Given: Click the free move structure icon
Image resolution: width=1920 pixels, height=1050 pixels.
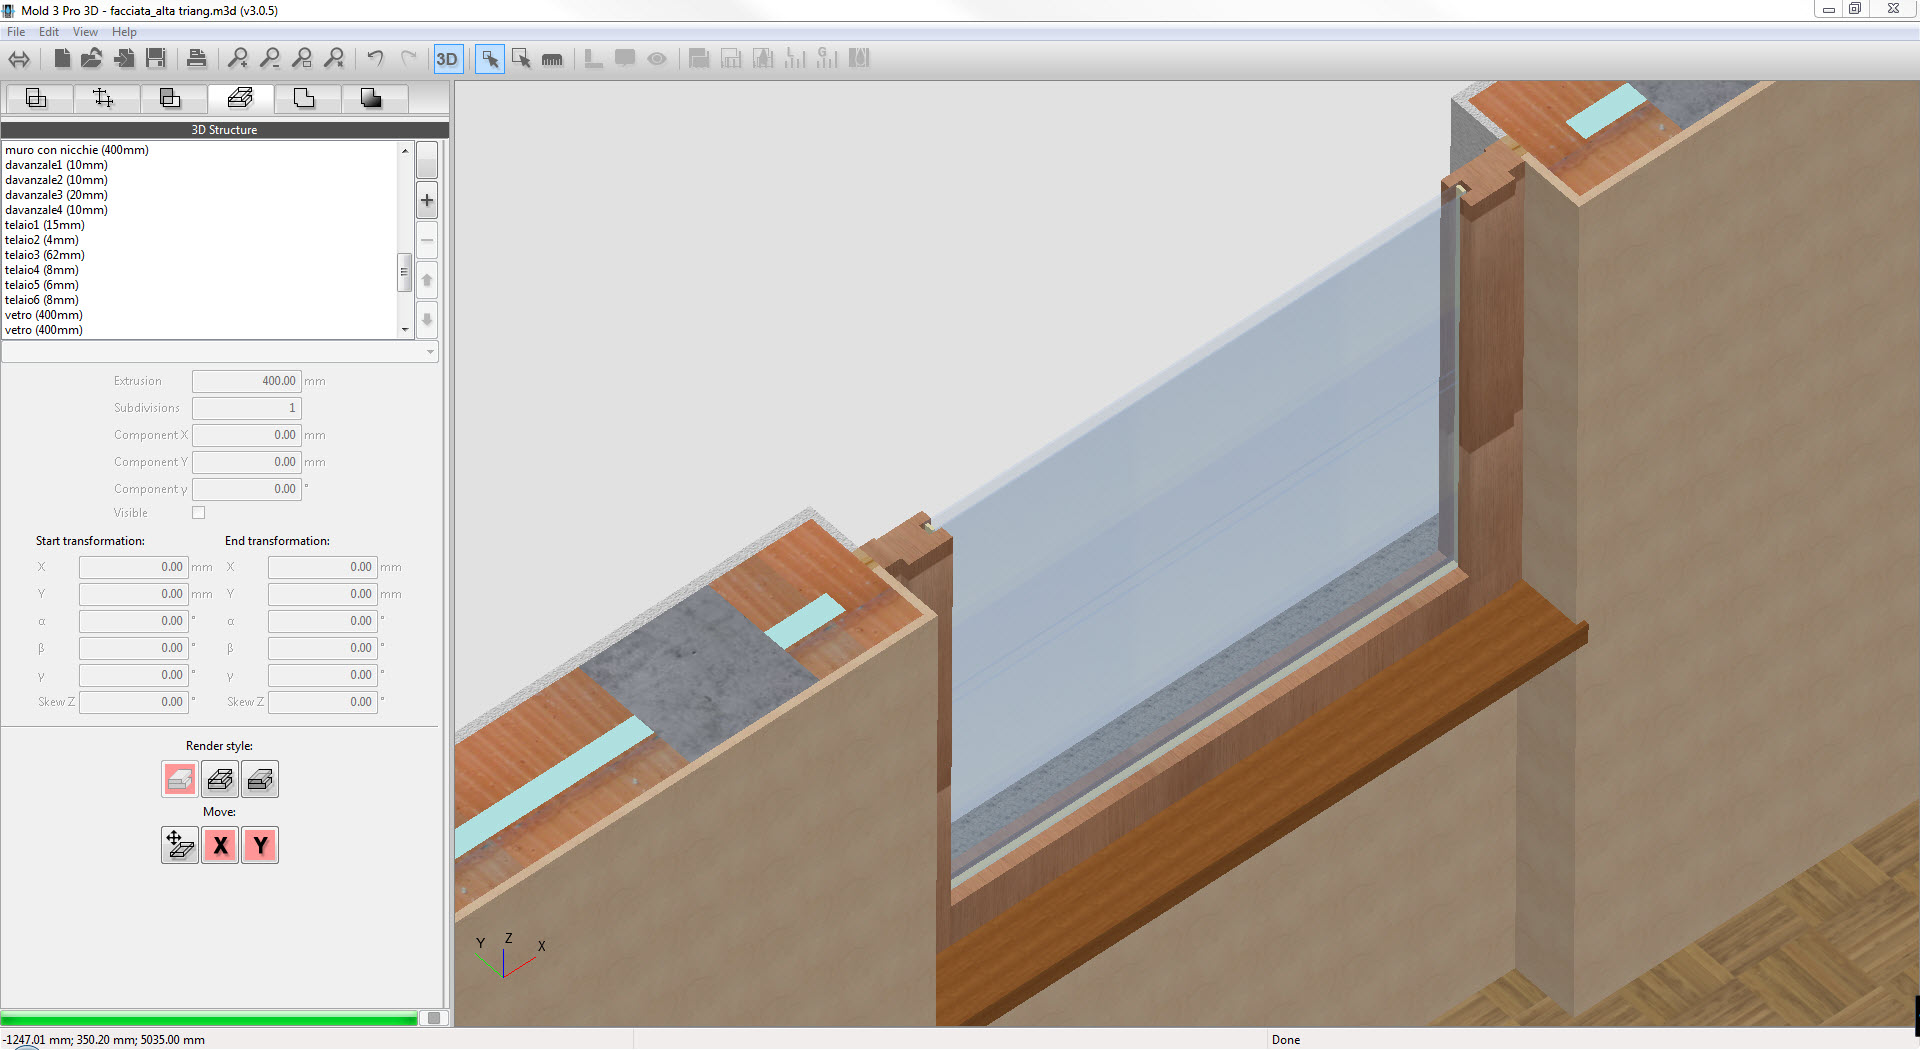Looking at the screenshot, I should [179, 845].
